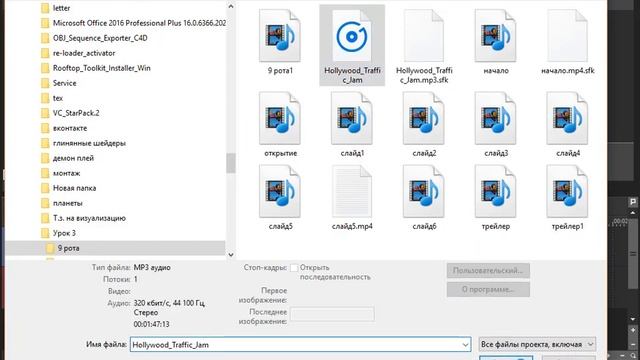This screenshot has width=640, height=360.
Task: Click the 320 кбит/с, 44 100 Гц text
Action: 169,303
